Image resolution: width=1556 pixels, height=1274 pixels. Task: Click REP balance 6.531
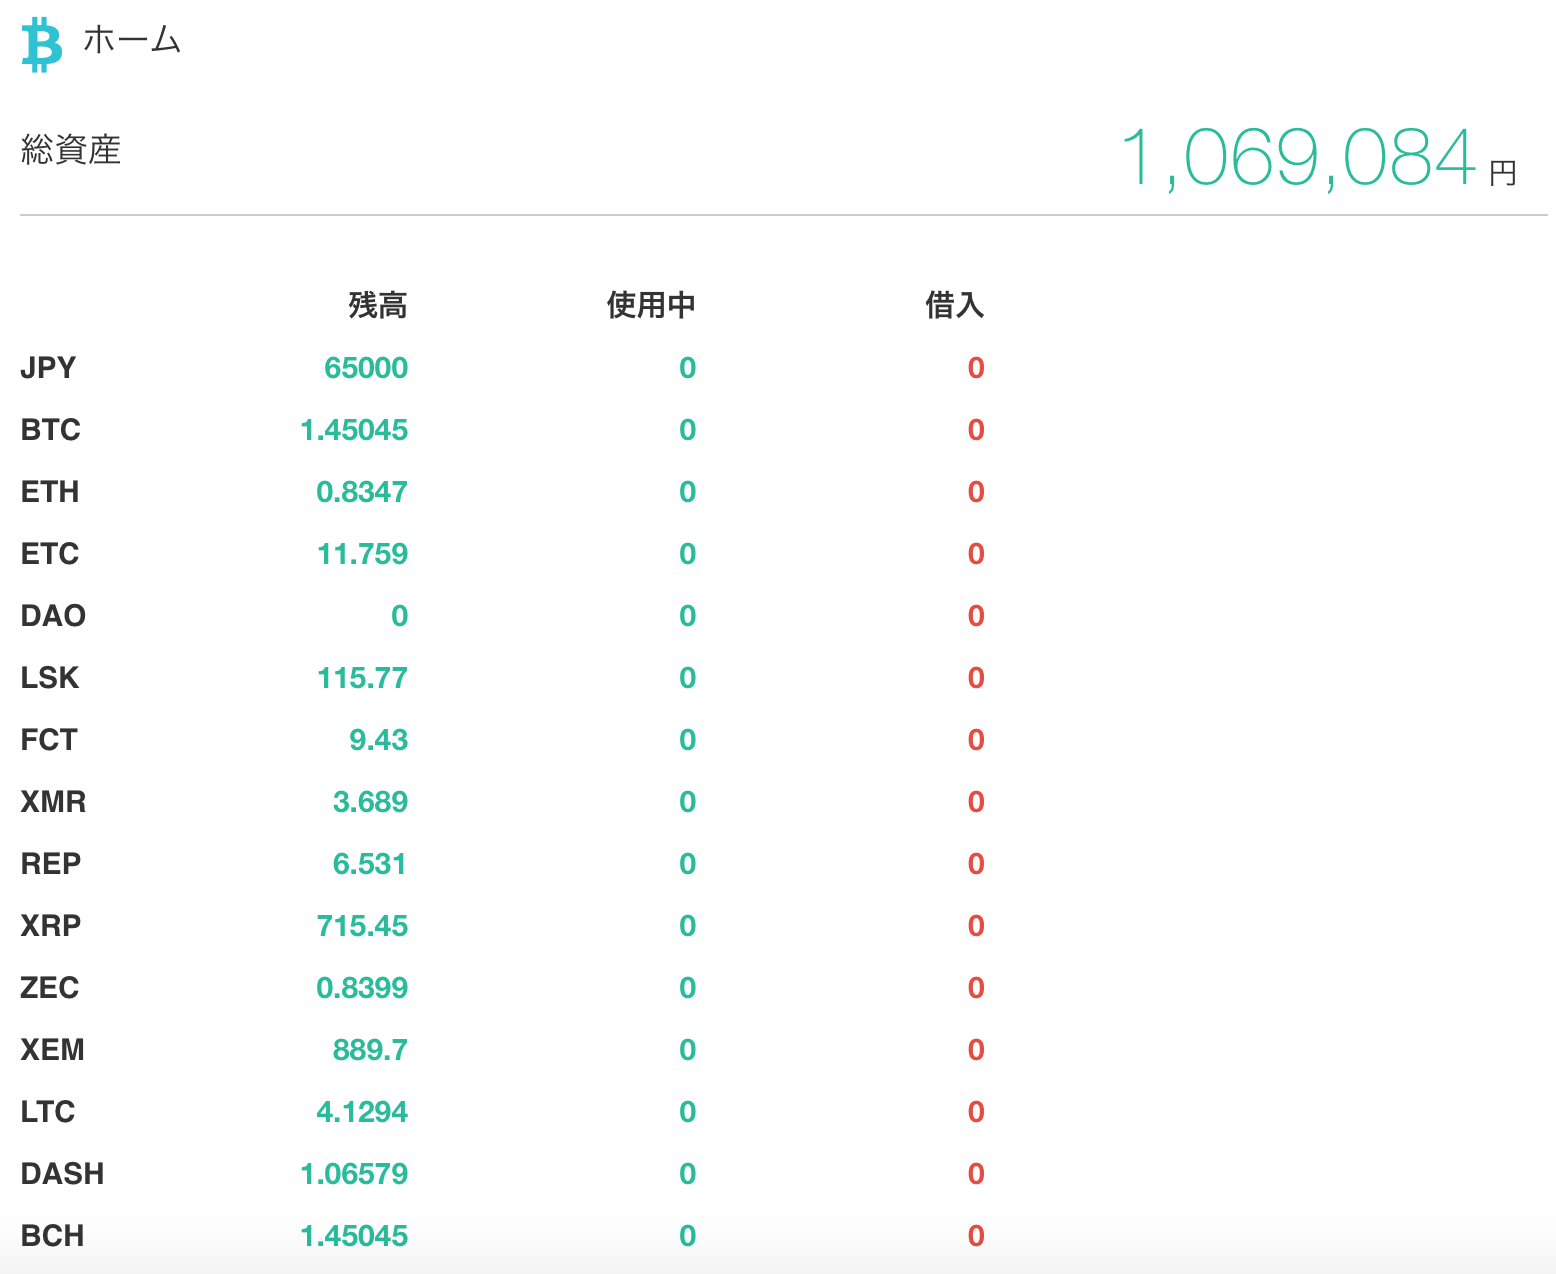click(x=370, y=863)
